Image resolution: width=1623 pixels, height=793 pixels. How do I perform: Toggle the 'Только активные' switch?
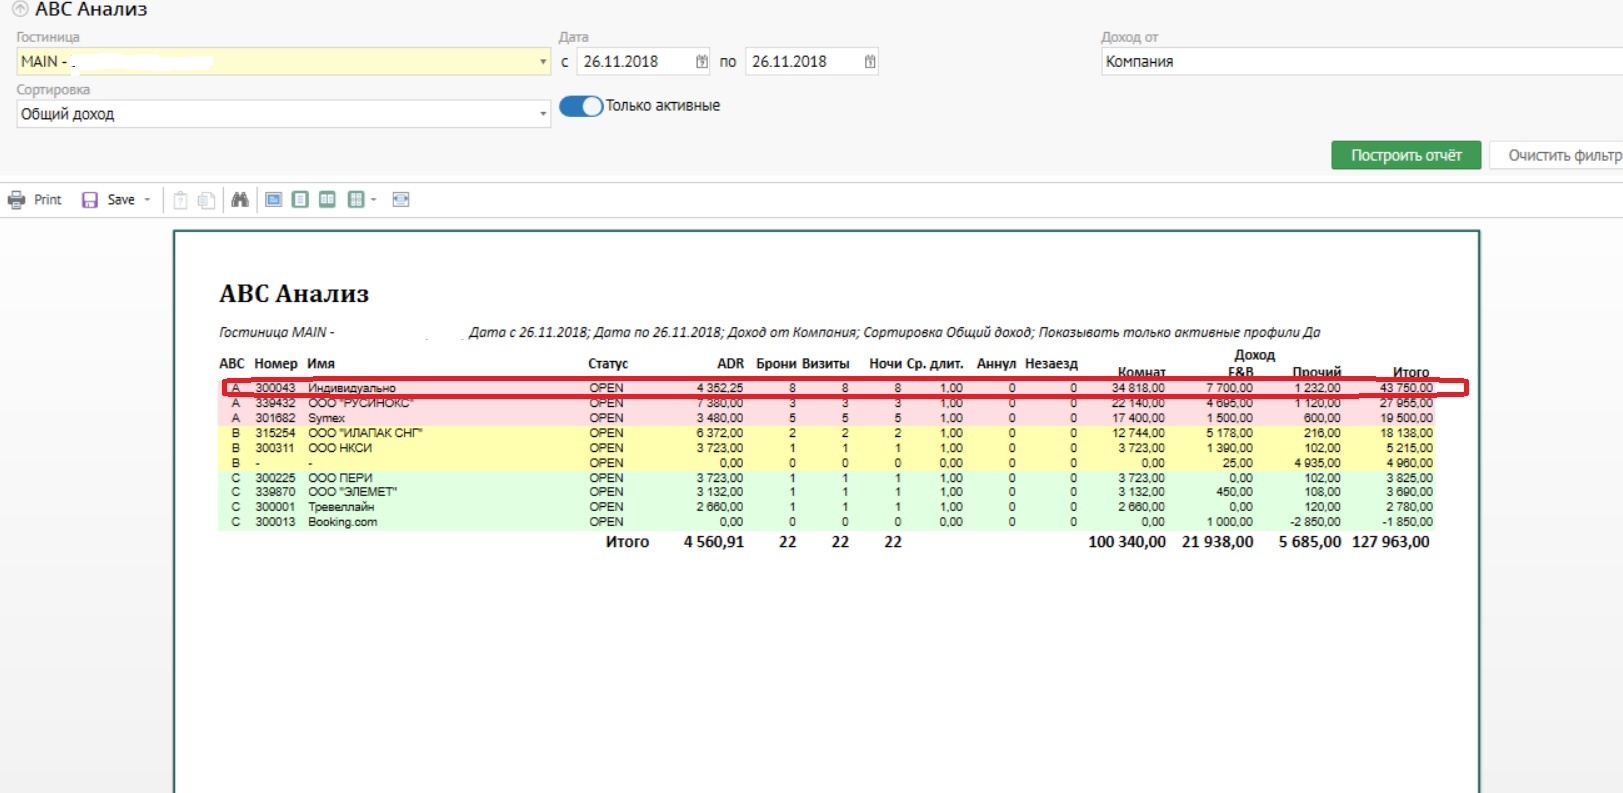click(580, 106)
